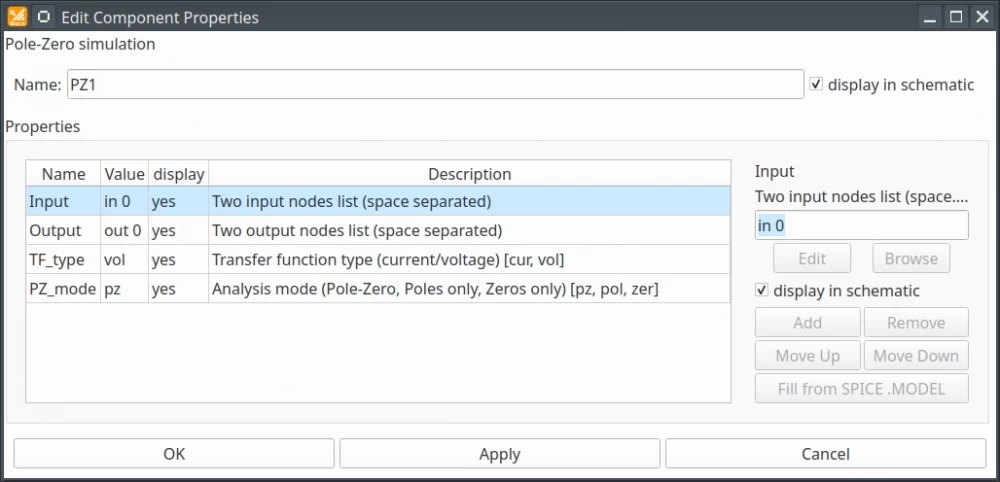Click the Cancel button
This screenshot has height=482, width=1000.
pos(826,454)
